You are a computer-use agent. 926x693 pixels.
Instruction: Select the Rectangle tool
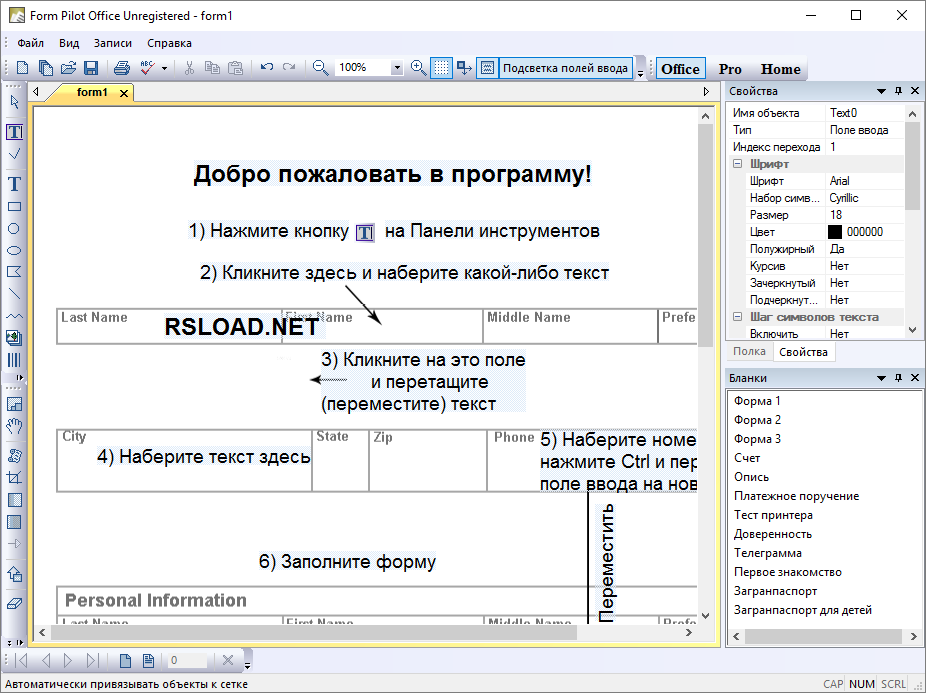(14, 206)
